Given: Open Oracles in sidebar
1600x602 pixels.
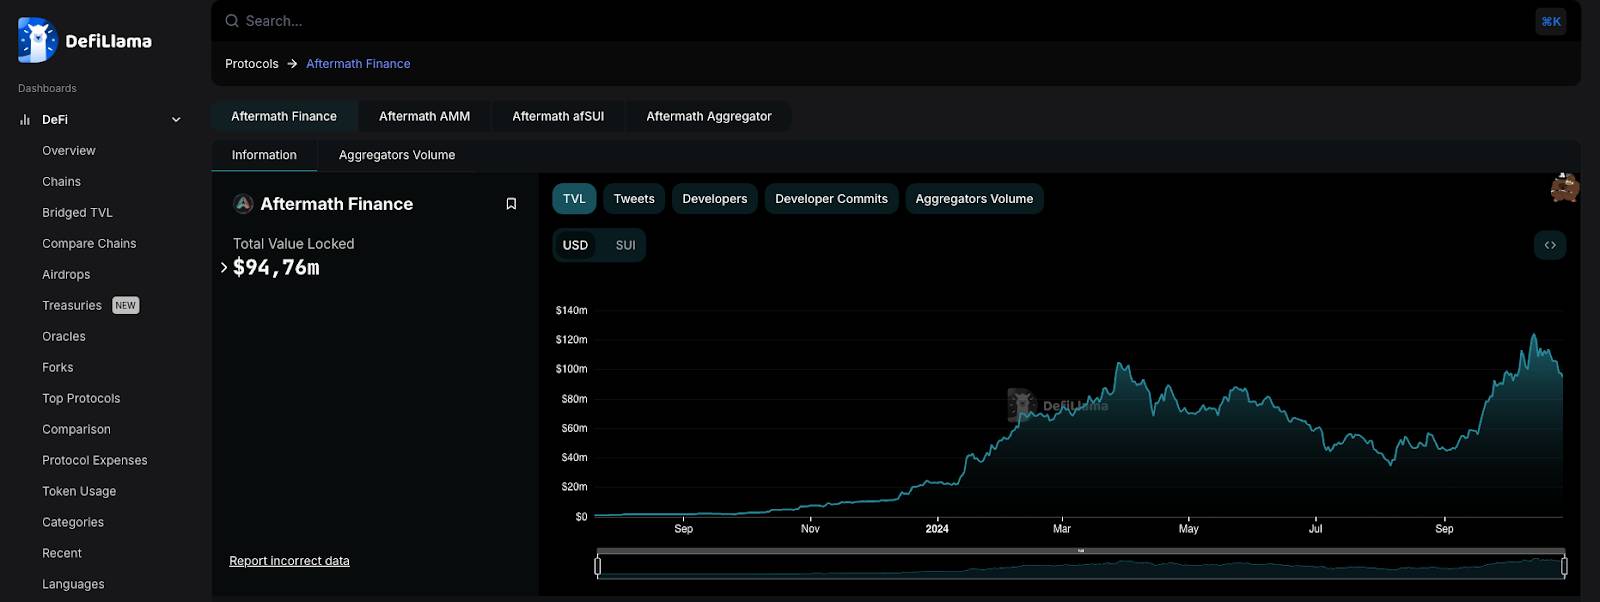Looking at the screenshot, I should (64, 337).
